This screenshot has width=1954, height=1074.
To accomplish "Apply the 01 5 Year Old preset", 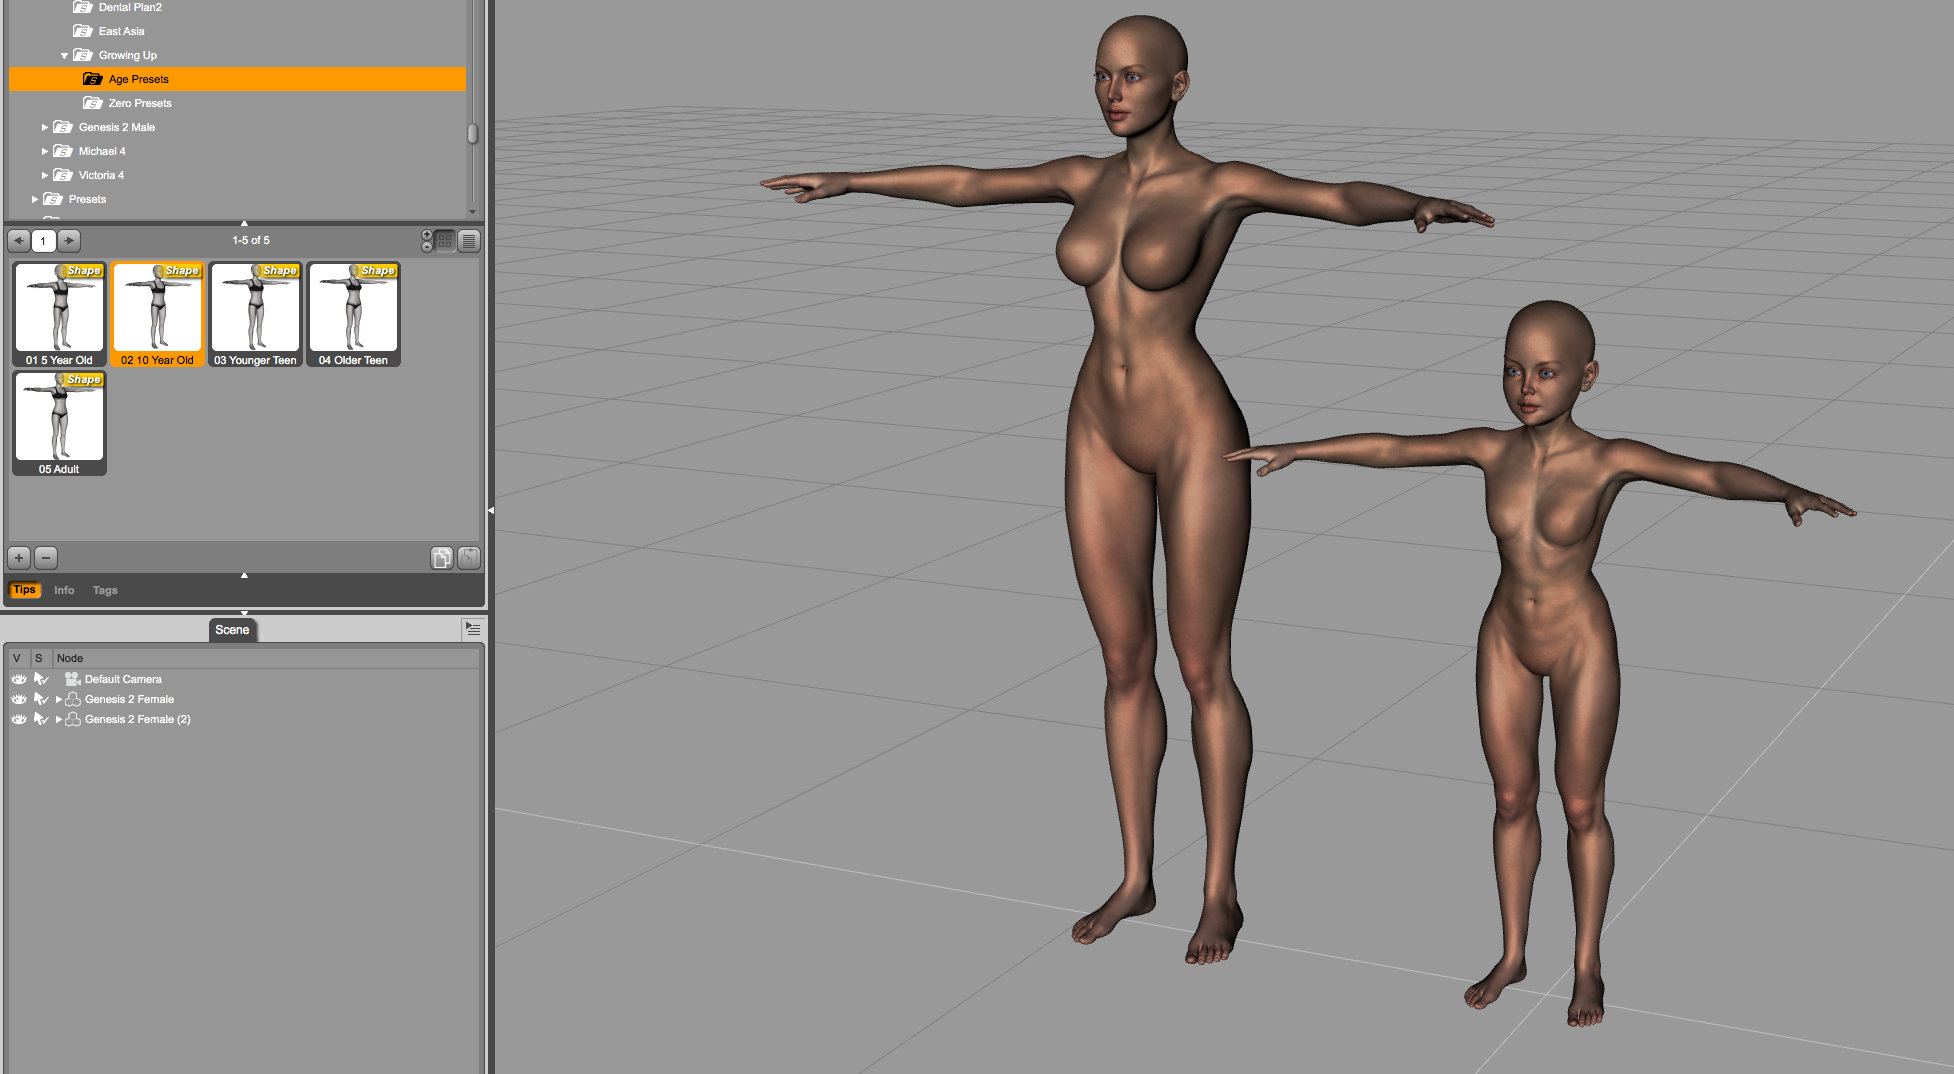I will (x=59, y=314).
